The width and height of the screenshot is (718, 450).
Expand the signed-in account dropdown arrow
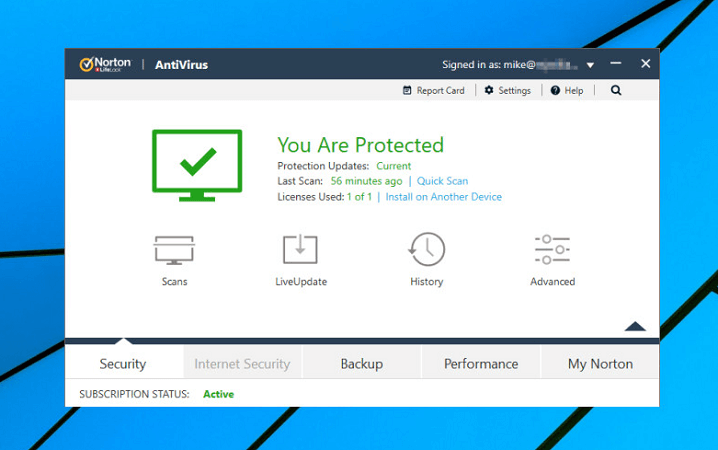[x=590, y=65]
